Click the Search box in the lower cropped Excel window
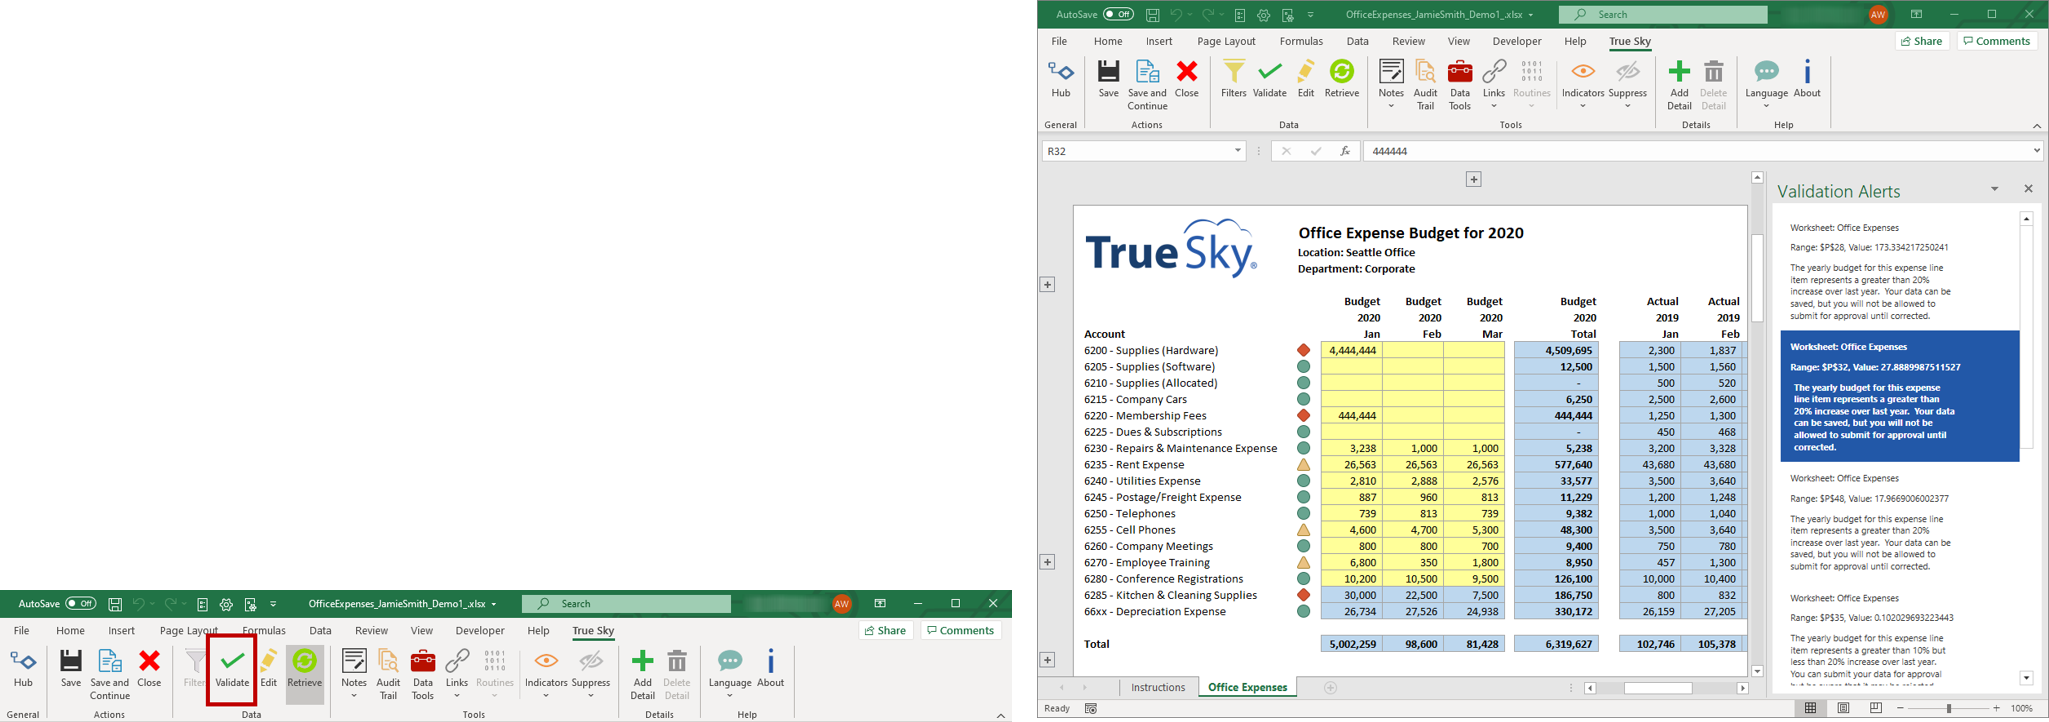This screenshot has width=2049, height=722. click(x=627, y=603)
